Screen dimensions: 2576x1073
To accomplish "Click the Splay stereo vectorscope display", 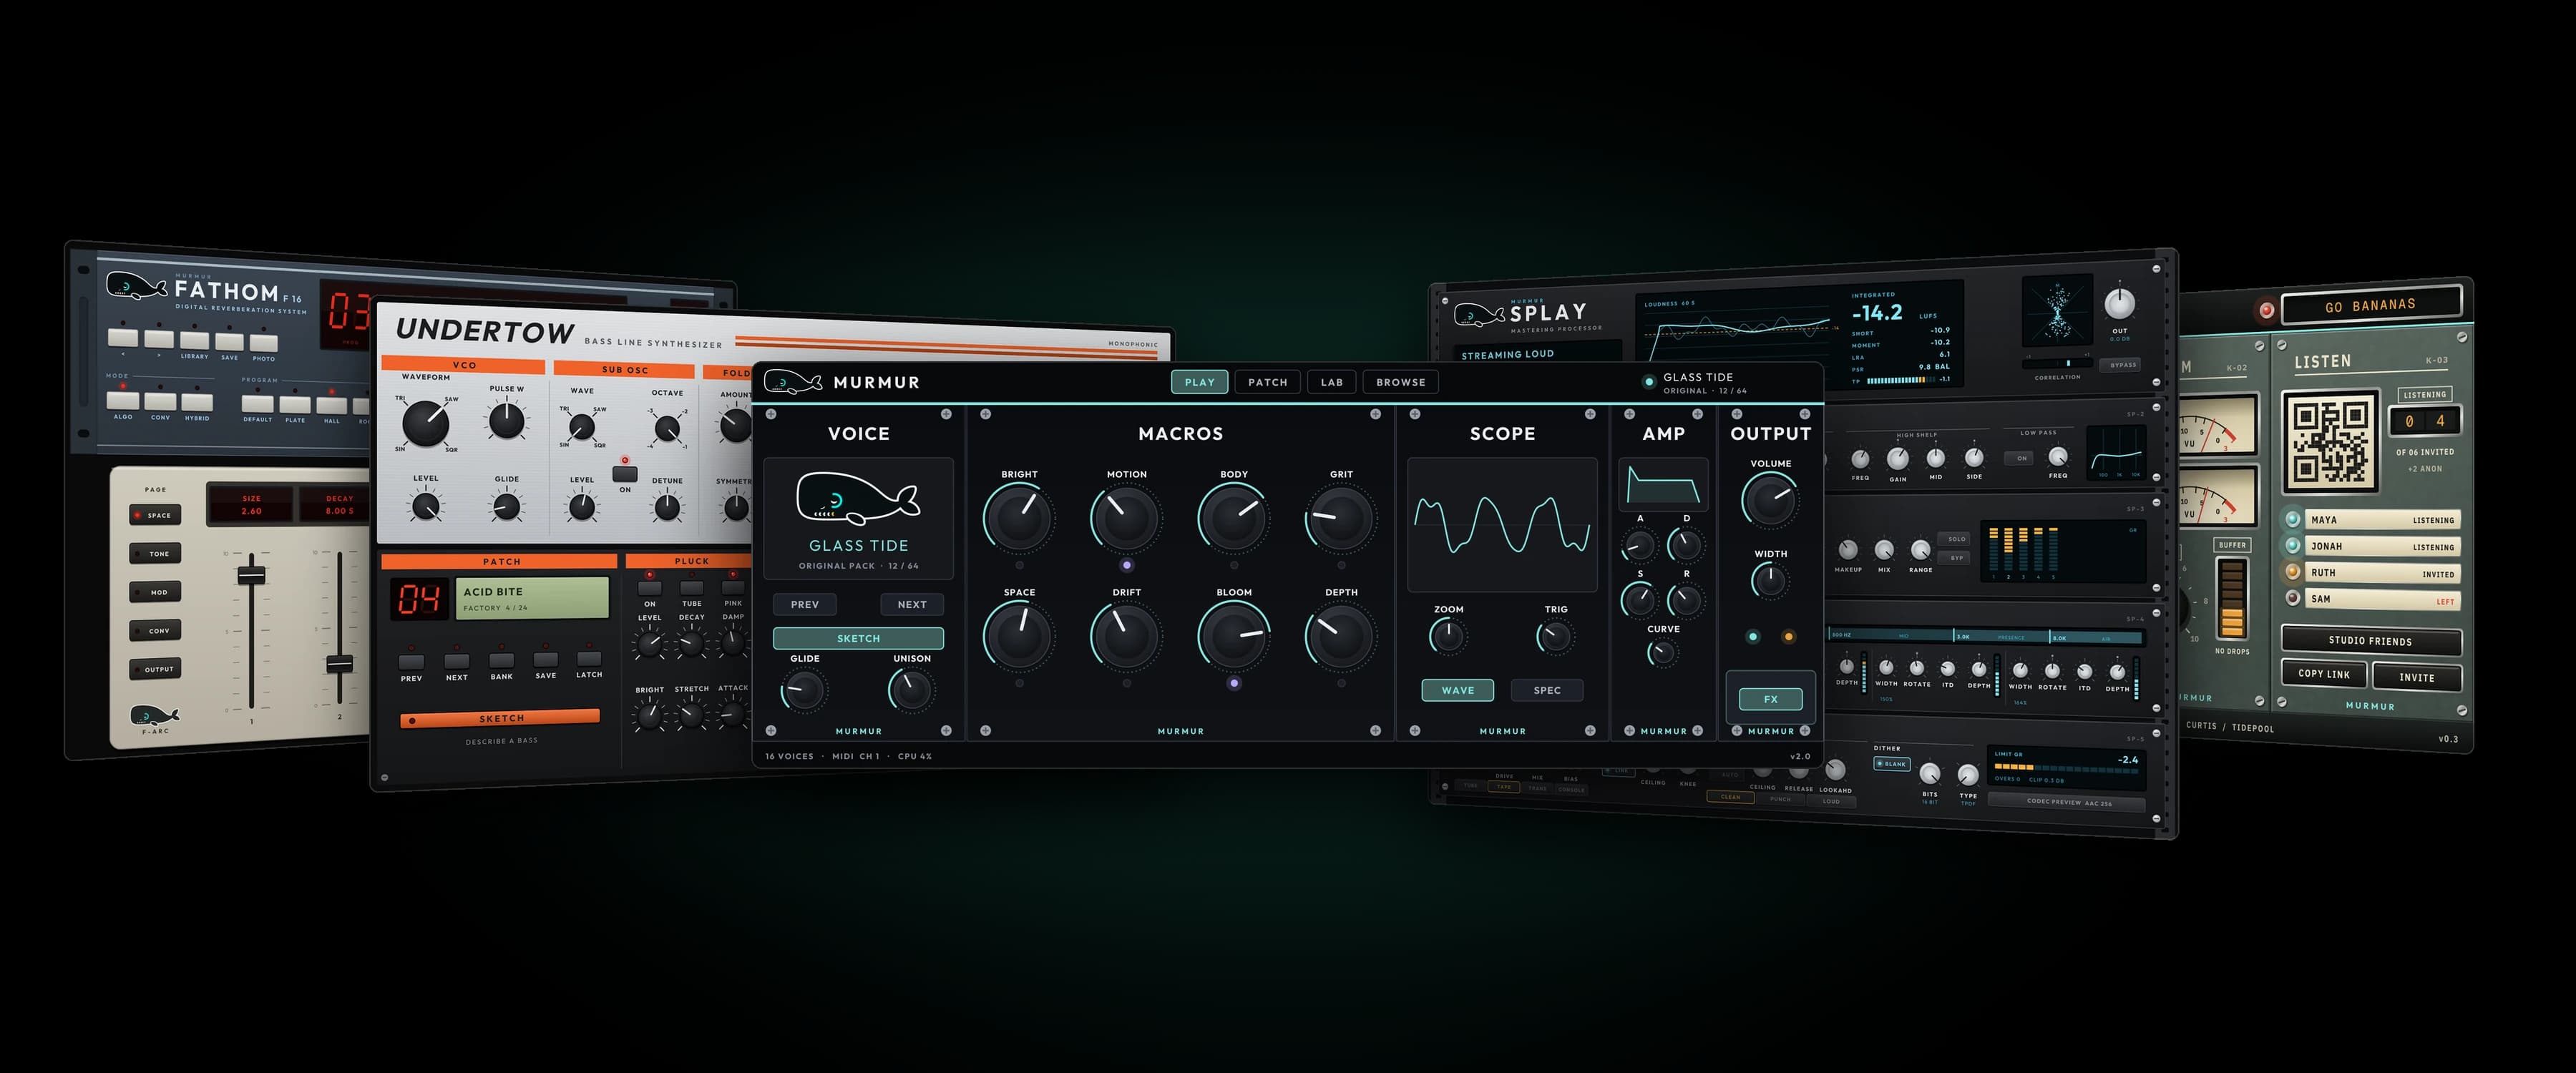I will [x=2057, y=311].
